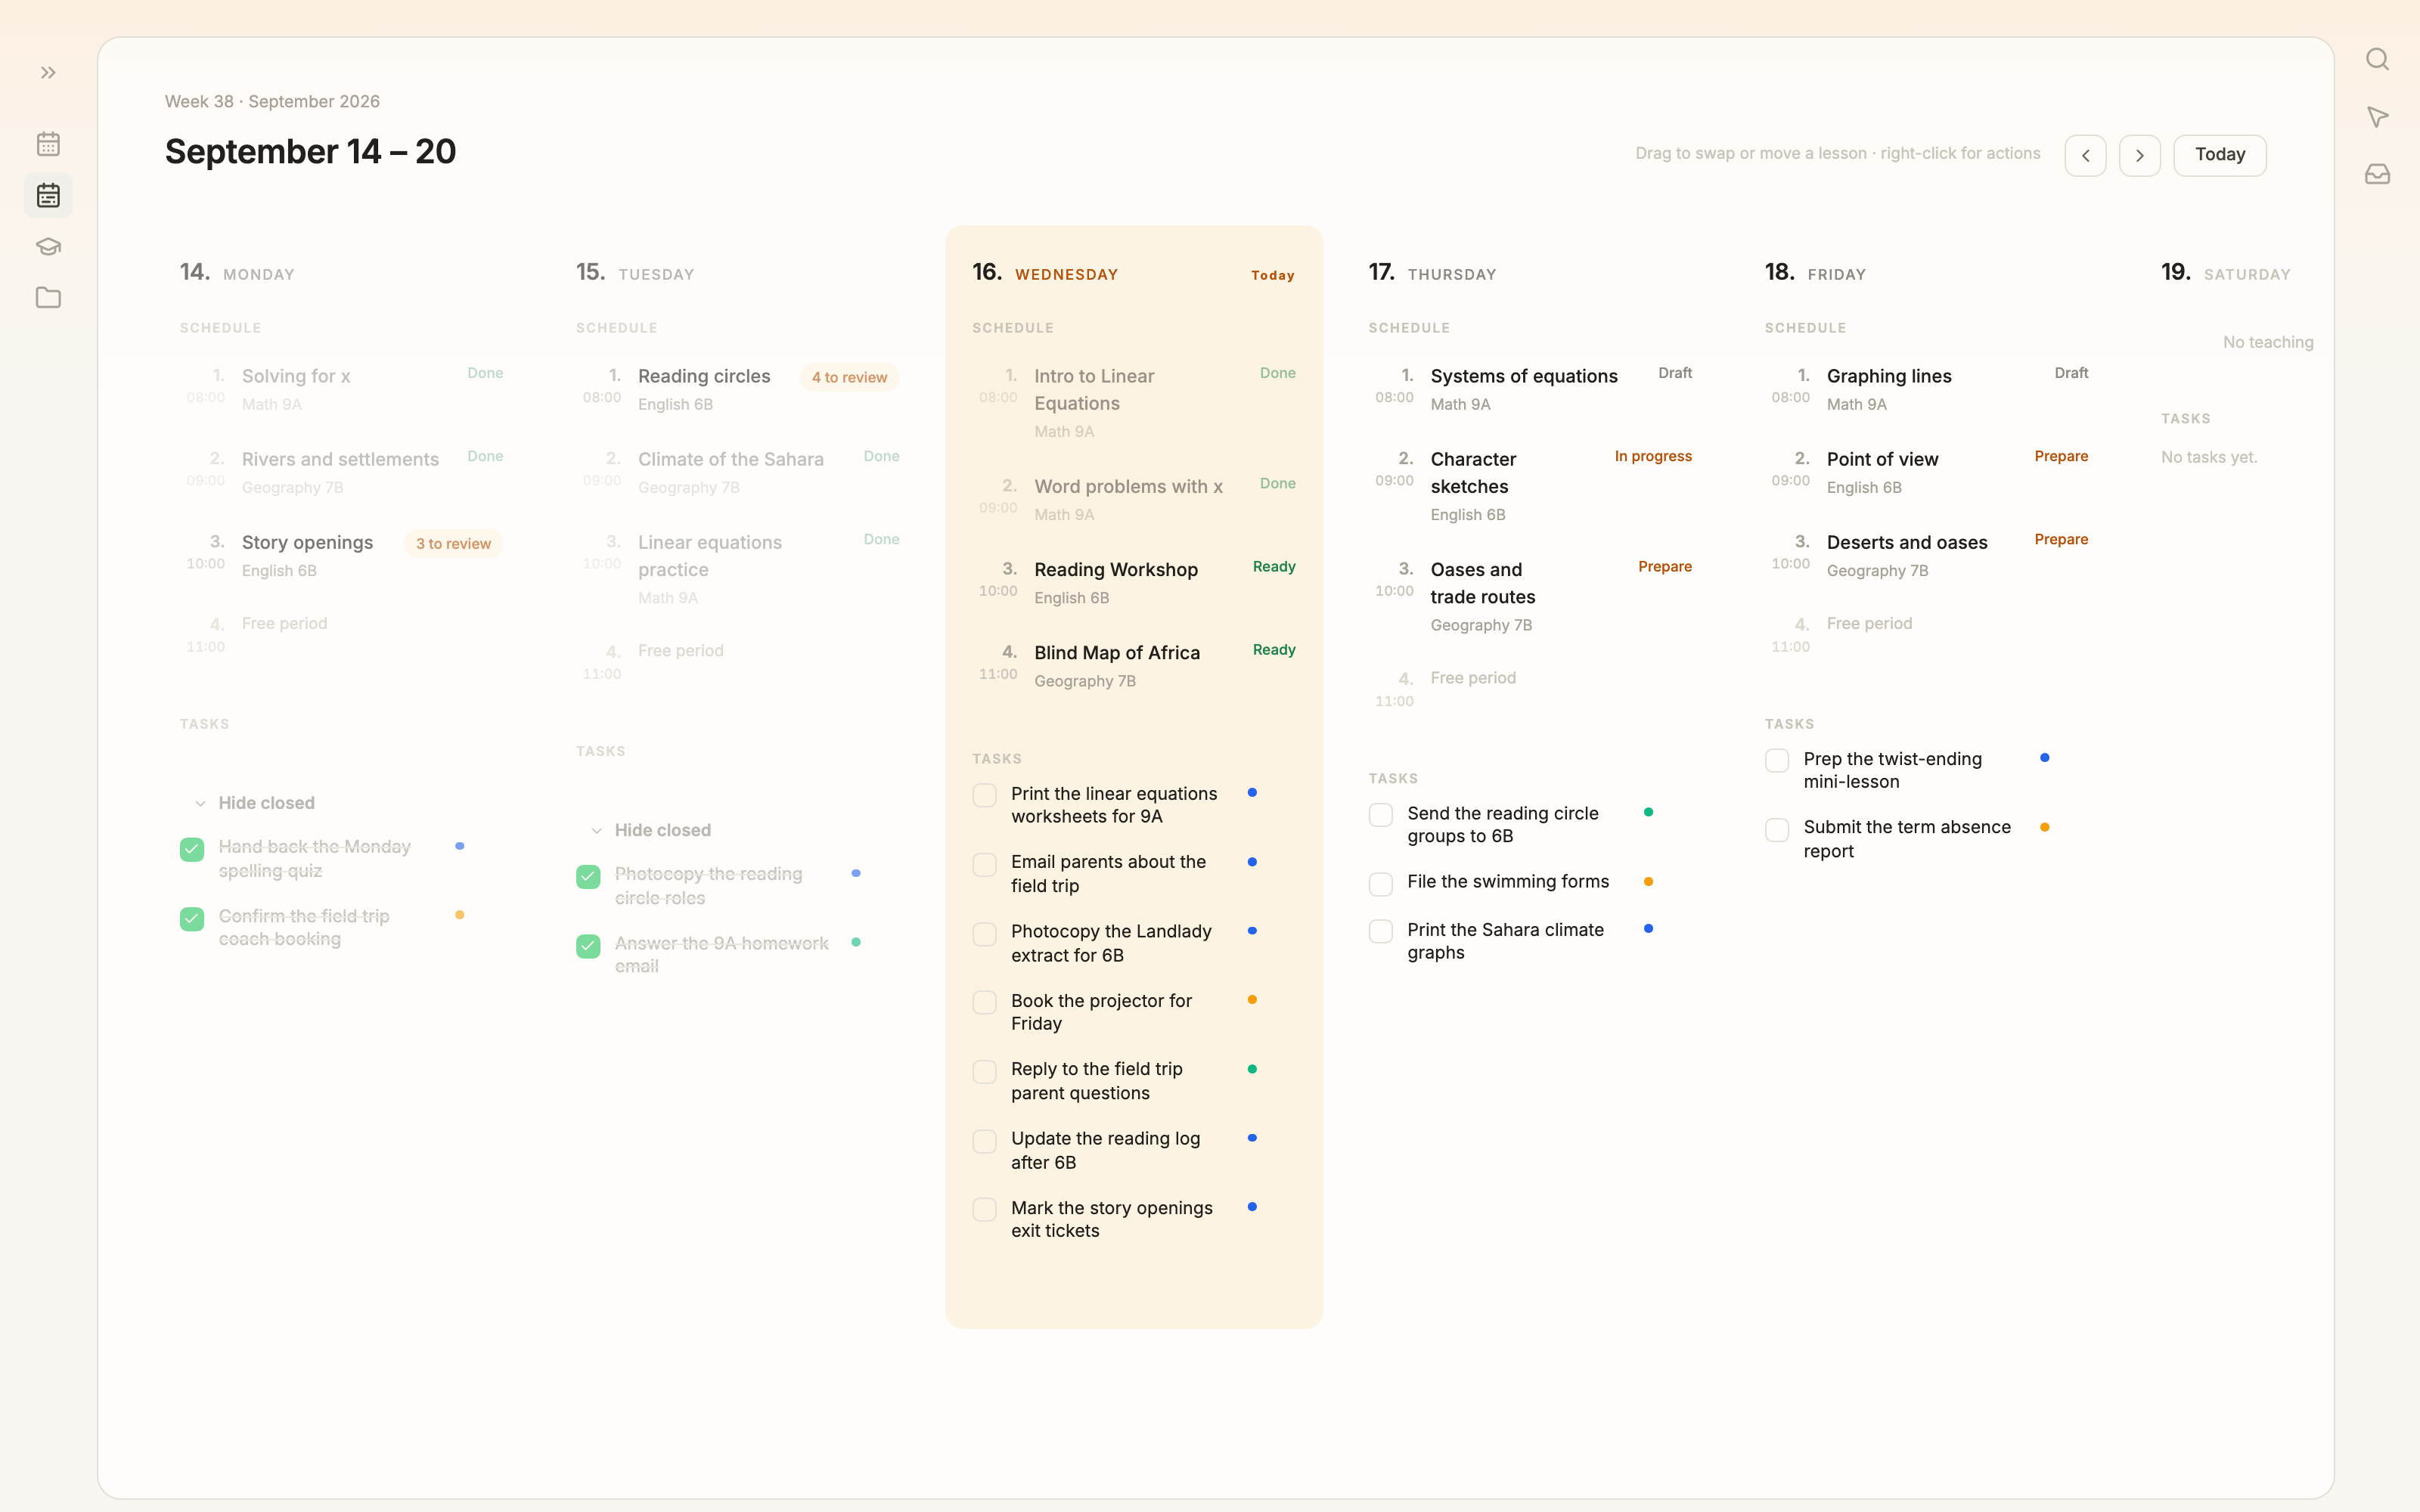This screenshot has width=2420, height=1512.
Task: Select the Friday 18 day header
Action: pos(1814,273)
